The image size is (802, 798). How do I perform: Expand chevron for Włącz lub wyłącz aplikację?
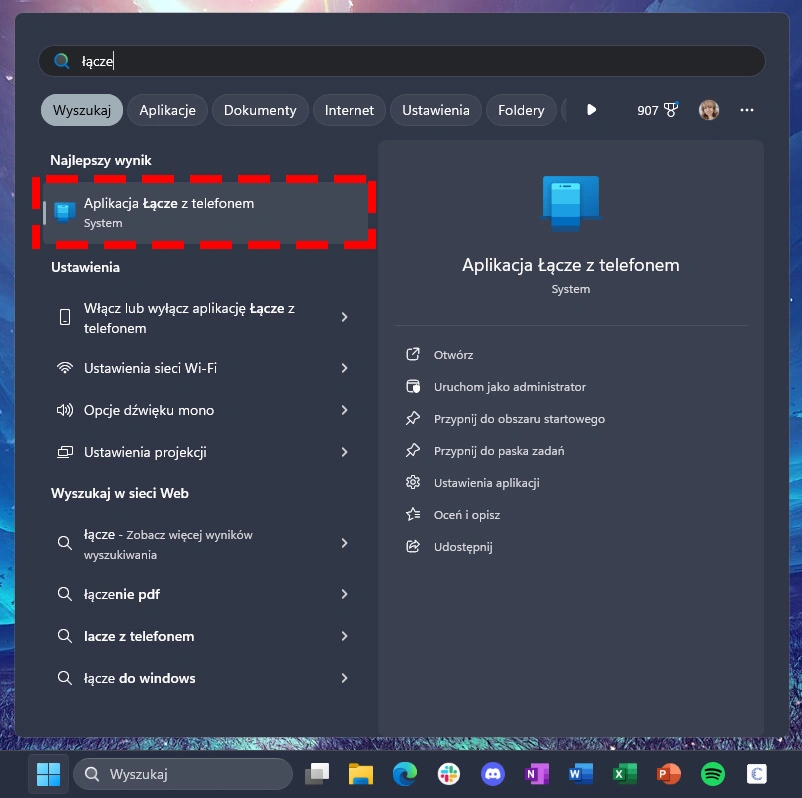[x=344, y=317]
